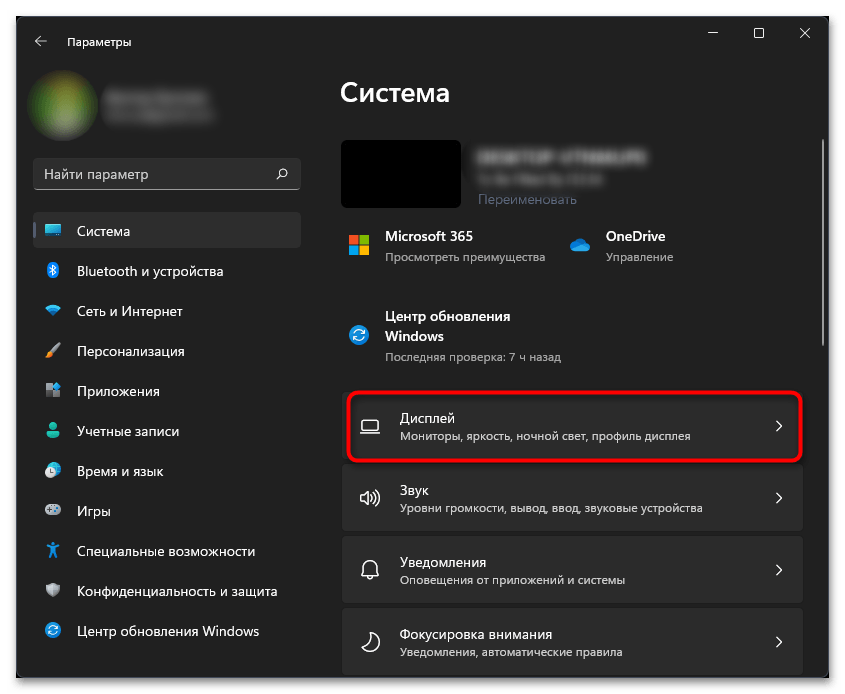Image resolution: width=845 pixels, height=694 pixels.
Task: Click the vertical scrollbar on the right
Action: coord(822,240)
